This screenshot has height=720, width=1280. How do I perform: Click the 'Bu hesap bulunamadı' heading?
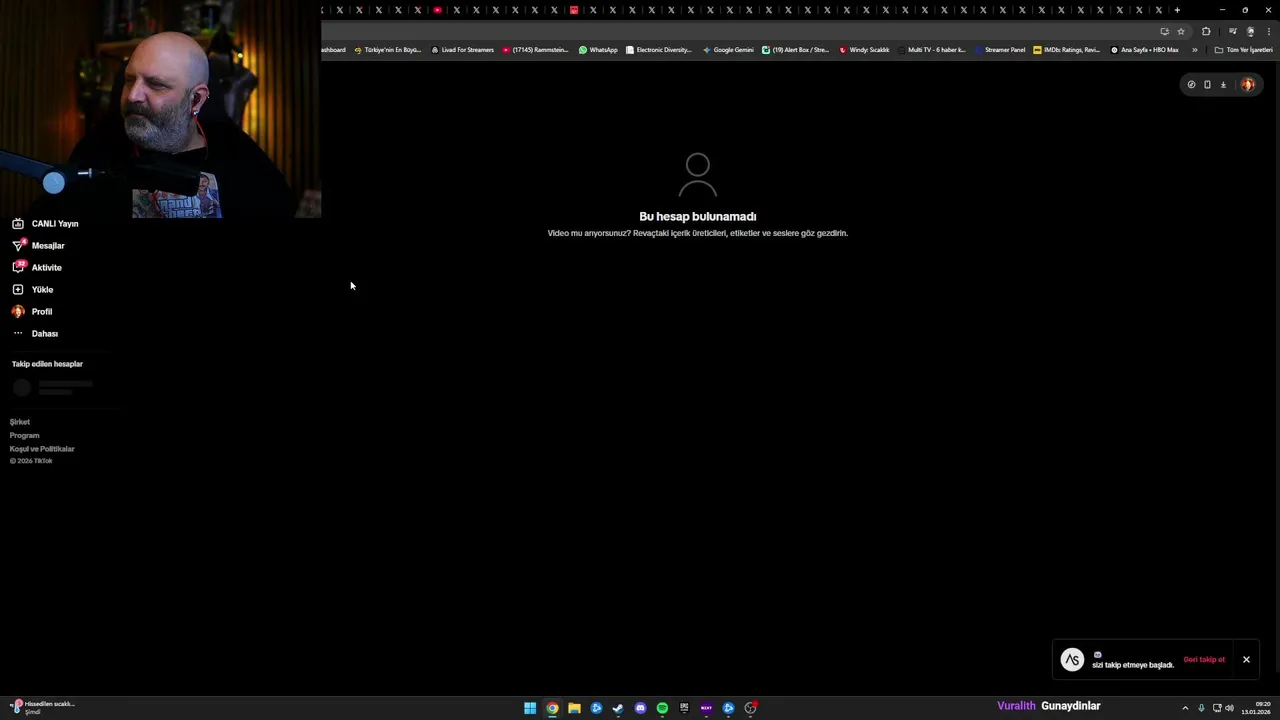click(698, 216)
